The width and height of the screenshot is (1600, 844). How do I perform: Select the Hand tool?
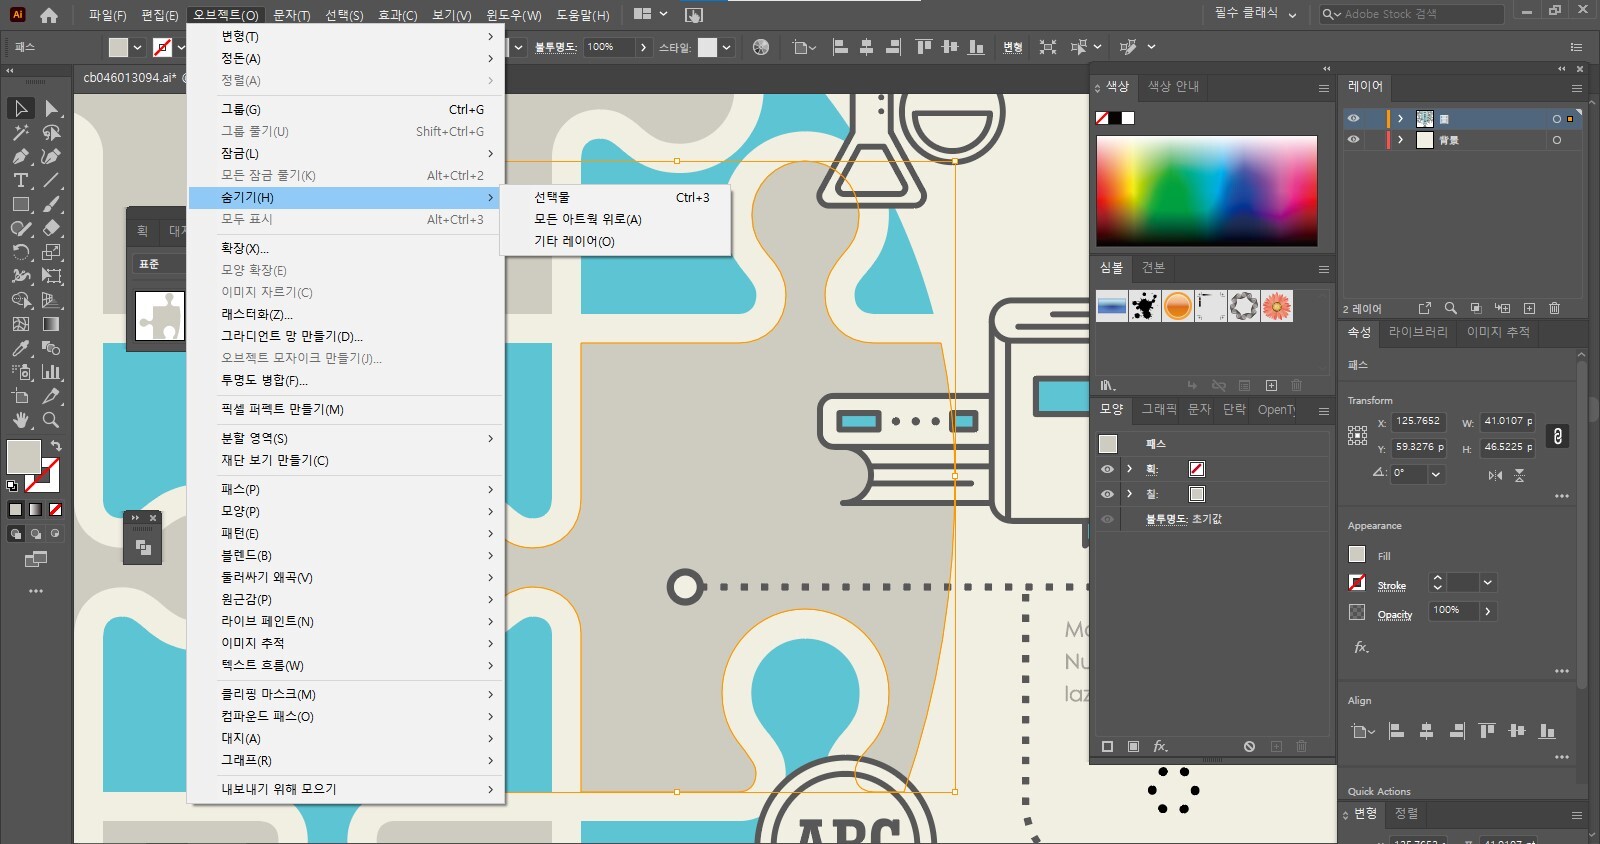20,420
